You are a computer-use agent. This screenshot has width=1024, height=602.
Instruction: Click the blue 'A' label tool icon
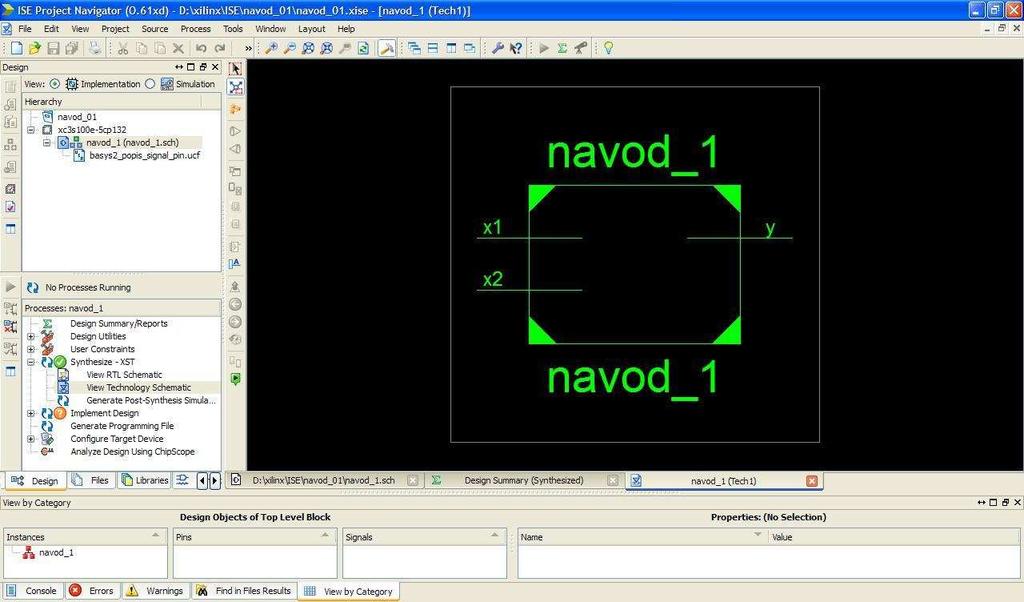tap(235, 264)
